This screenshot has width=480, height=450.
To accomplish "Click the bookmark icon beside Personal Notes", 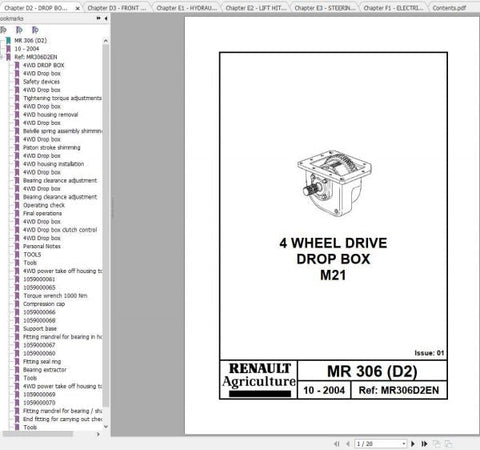I will [17, 246].
